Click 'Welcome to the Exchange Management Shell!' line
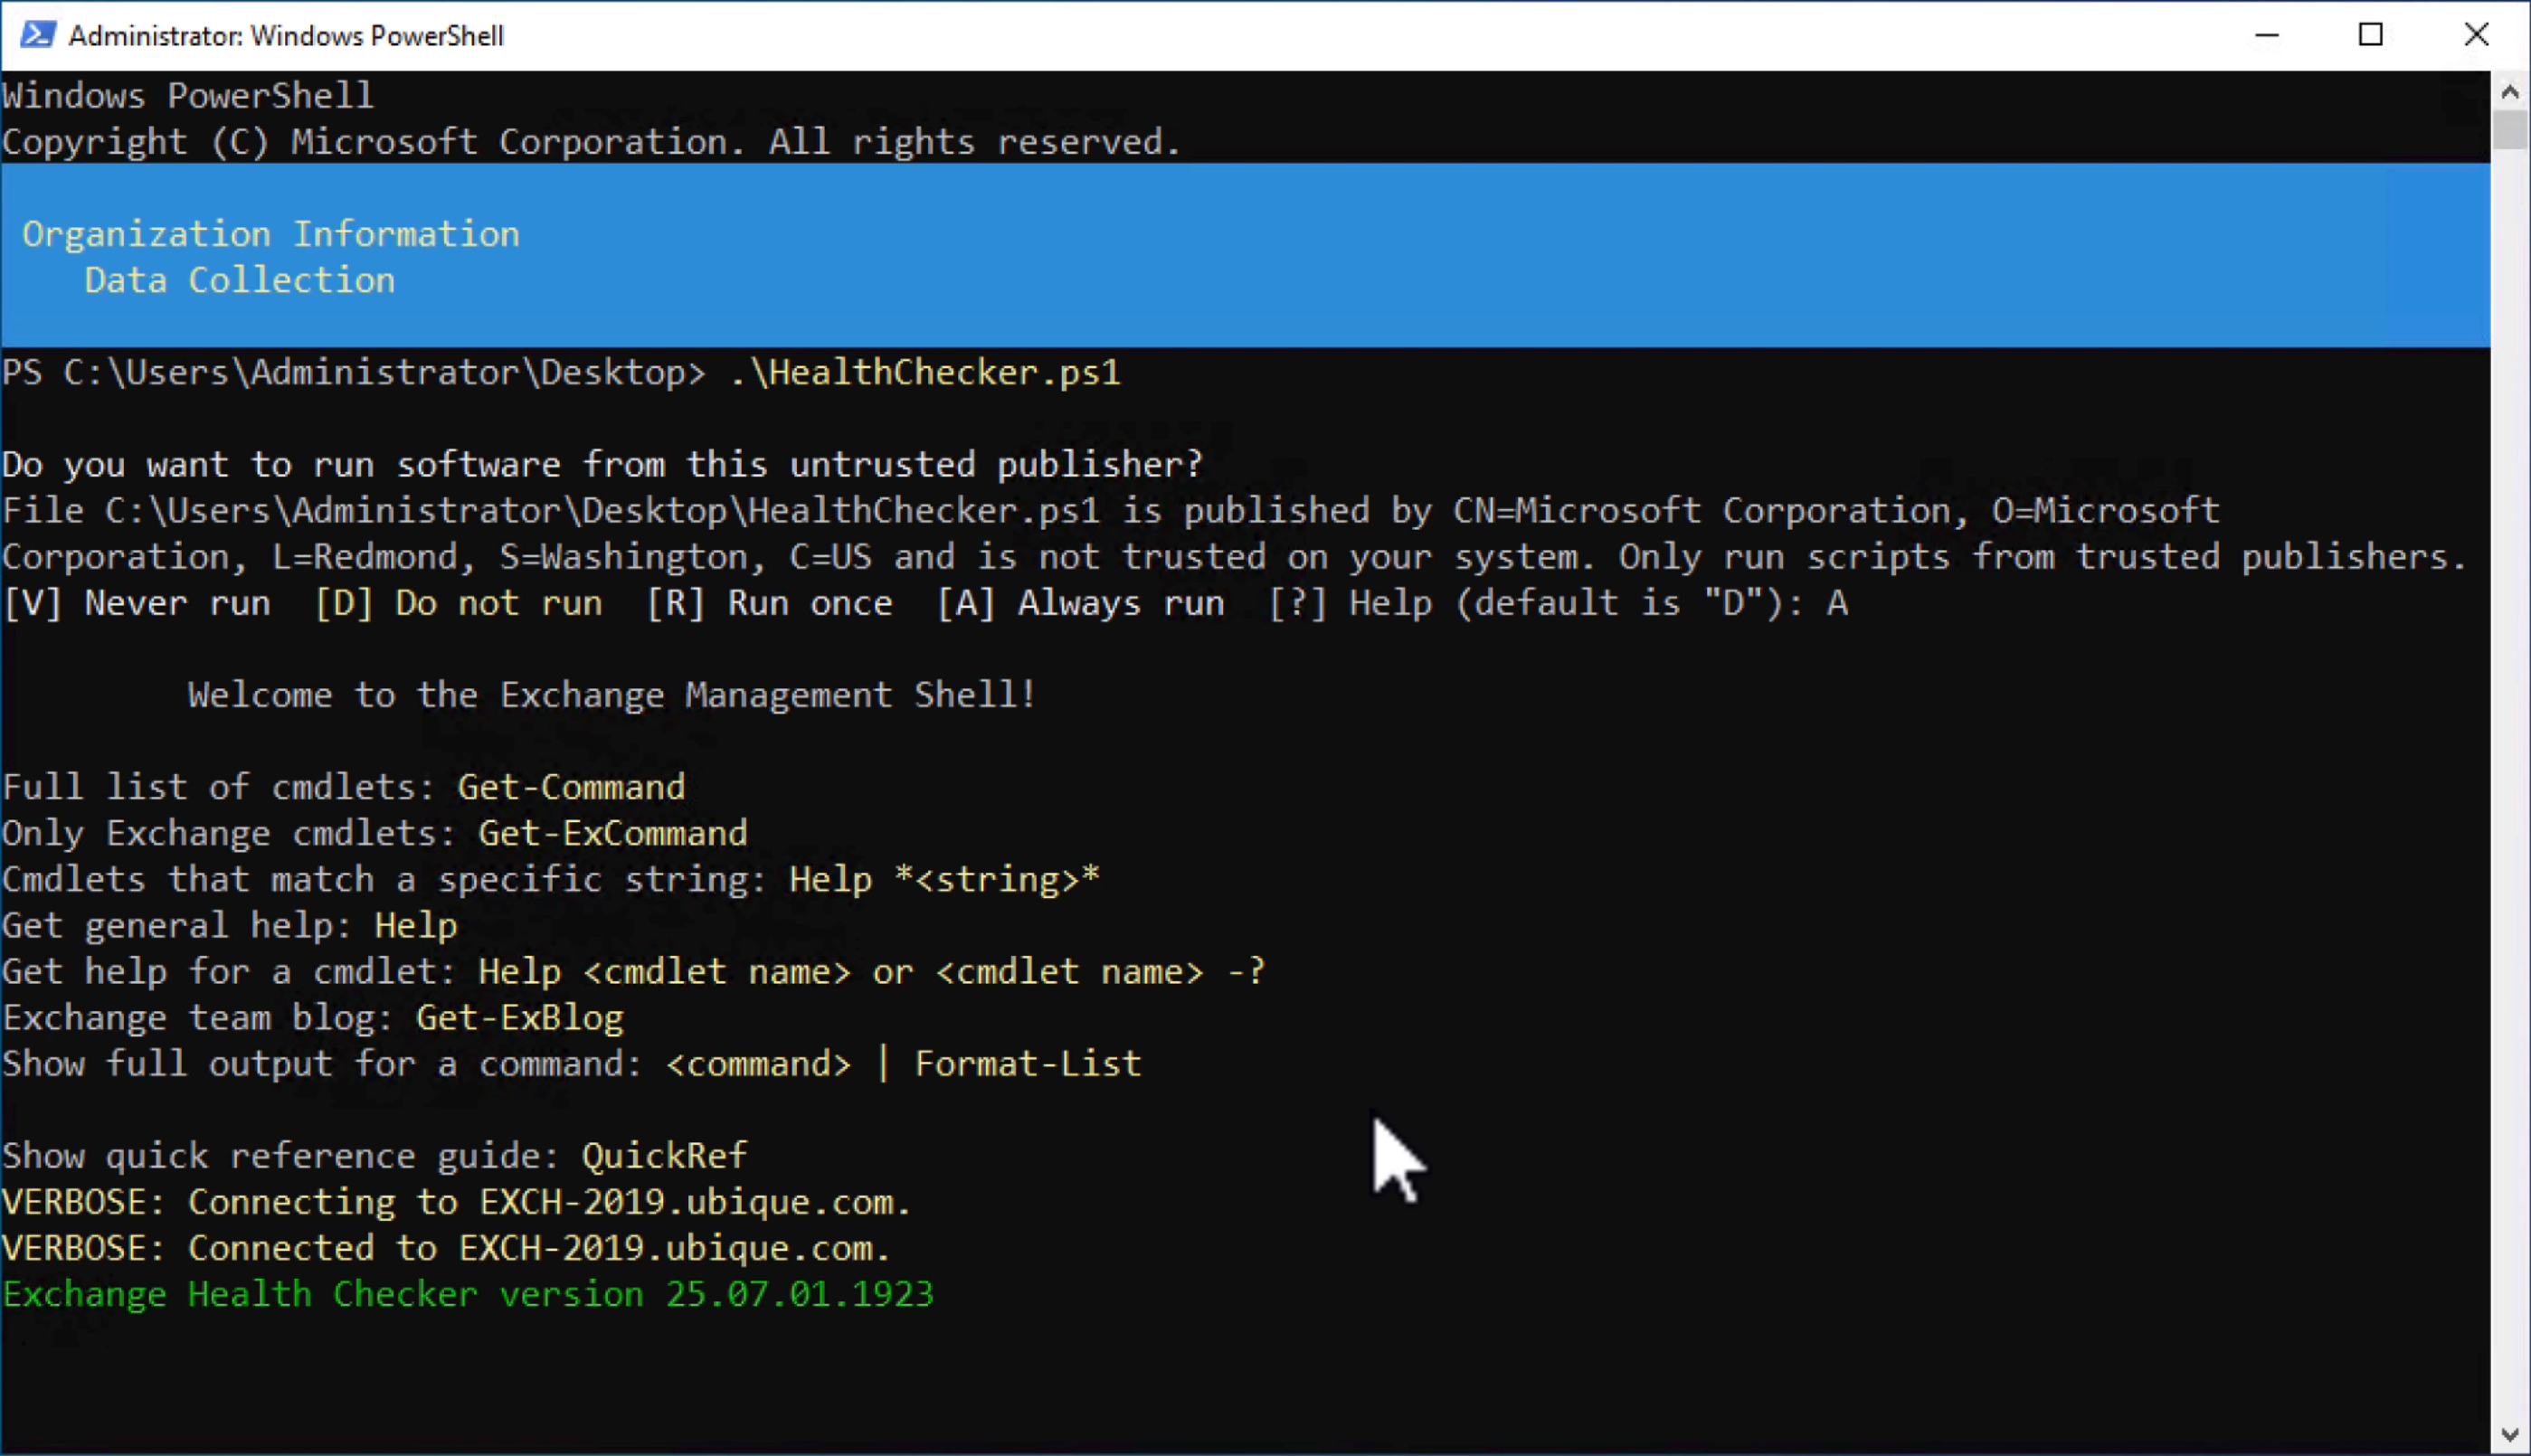 point(612,695)
